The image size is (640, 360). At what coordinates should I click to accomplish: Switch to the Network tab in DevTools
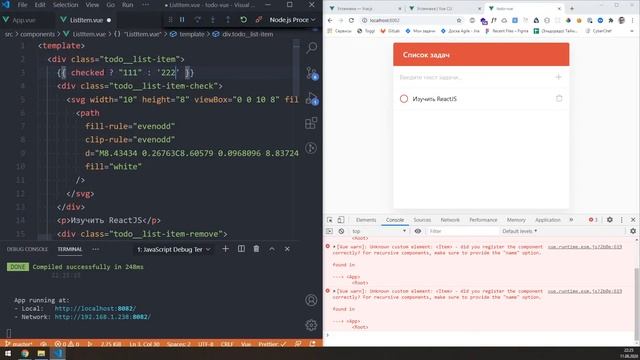click(x=450, y=220)
